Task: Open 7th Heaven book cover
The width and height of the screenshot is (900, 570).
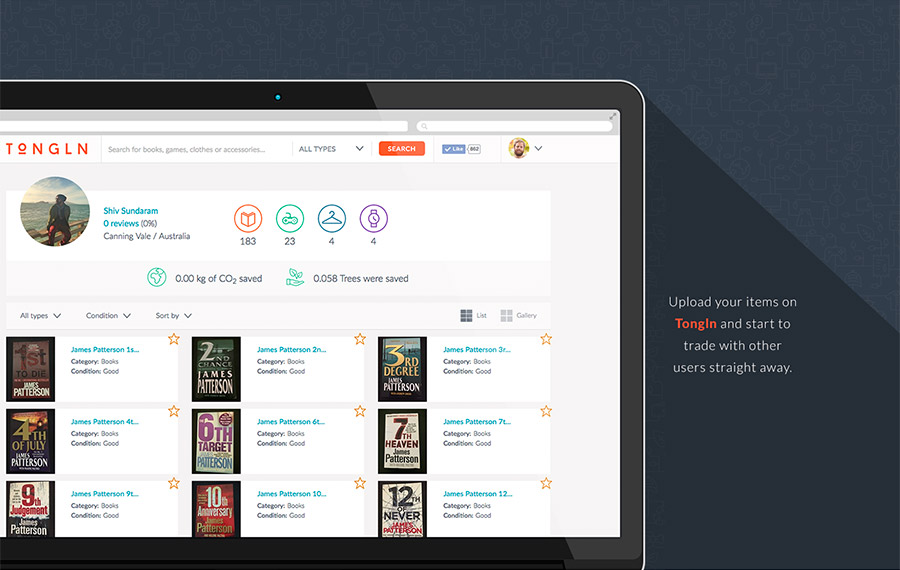Action: point(402,441)
